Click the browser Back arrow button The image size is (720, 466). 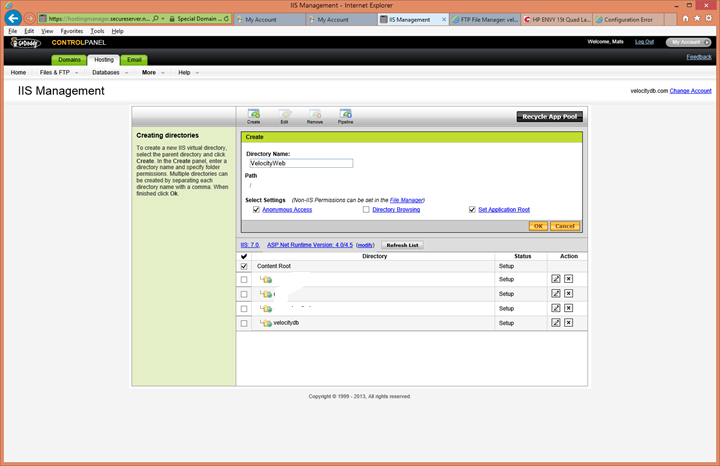[13, 18]
